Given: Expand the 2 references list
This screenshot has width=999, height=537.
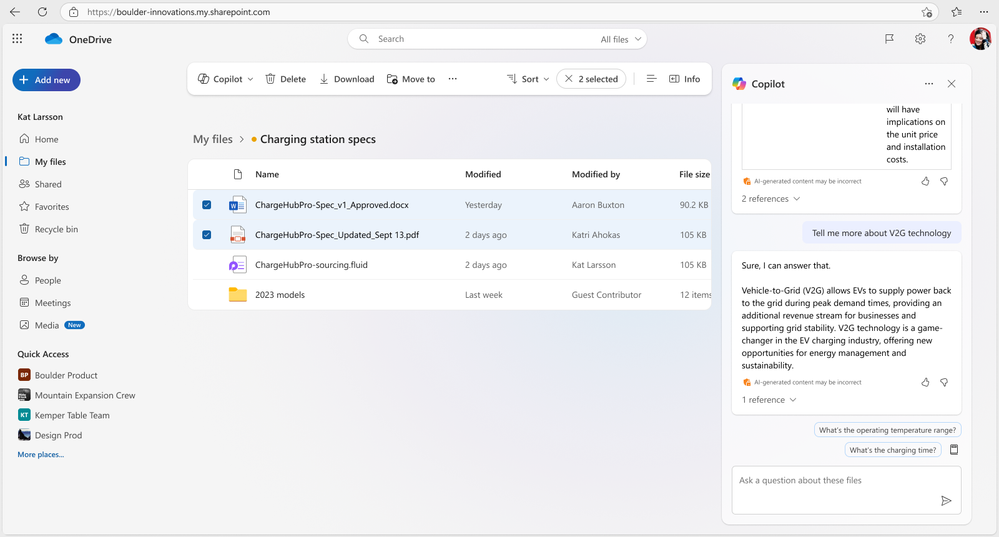Looking at the screenshot, I should point(770,199).
